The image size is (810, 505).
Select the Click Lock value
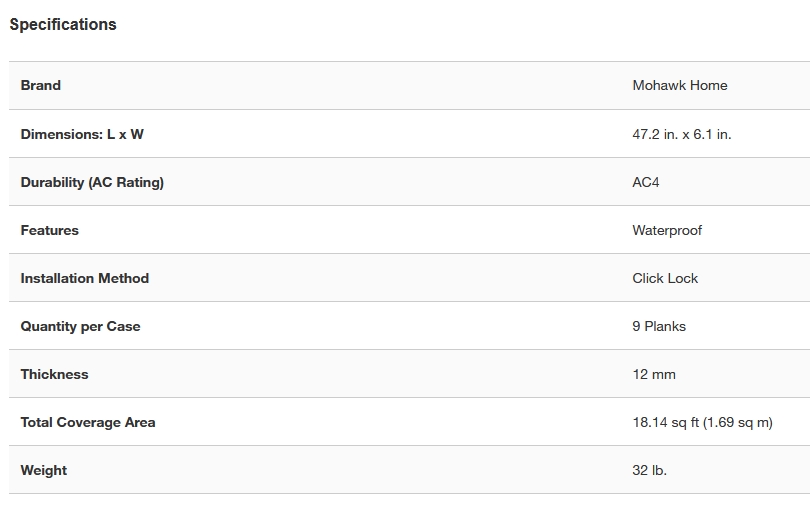pyautogui.click(x=665, y=278)
